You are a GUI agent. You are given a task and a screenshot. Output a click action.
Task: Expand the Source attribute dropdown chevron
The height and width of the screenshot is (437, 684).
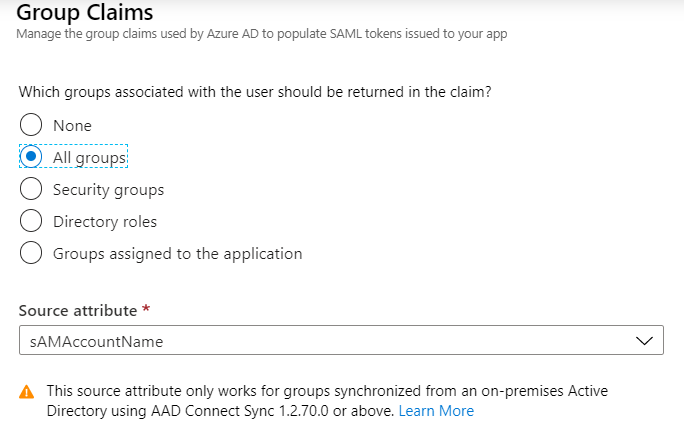tap(644, 341)
